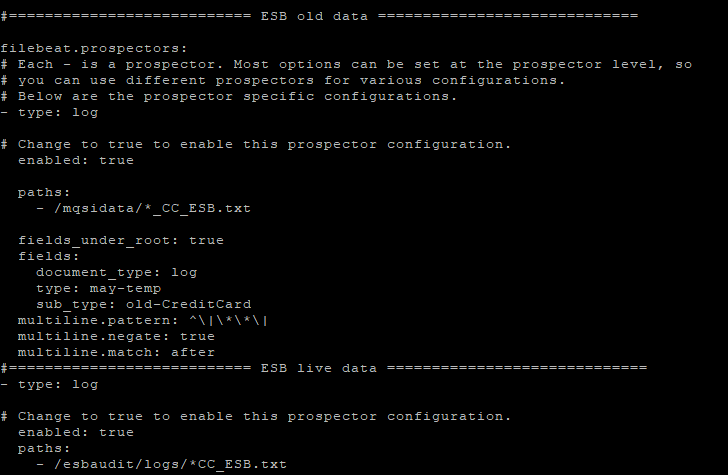The width and height of the screenshot is (728, 475).
Task: Click 'multiline.negate: true' line
Action: 116,336
